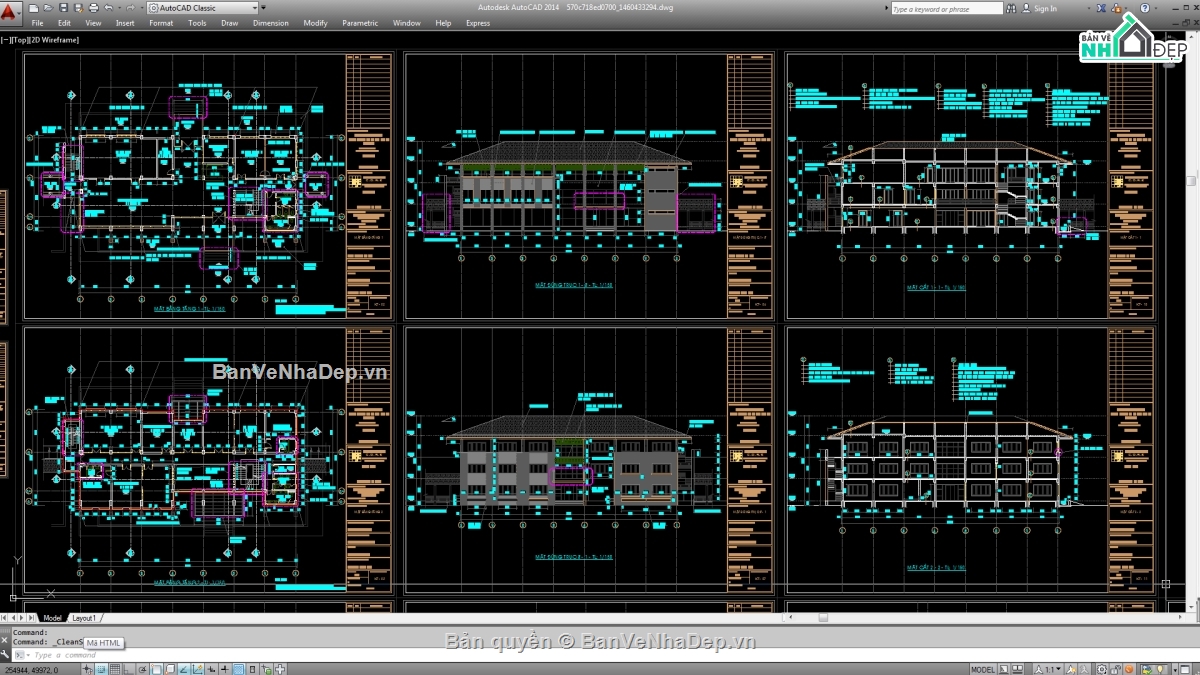The width and height of the screenshot is (1200, 675).
Task: Click the Open file icon
Action: (48, 8)
